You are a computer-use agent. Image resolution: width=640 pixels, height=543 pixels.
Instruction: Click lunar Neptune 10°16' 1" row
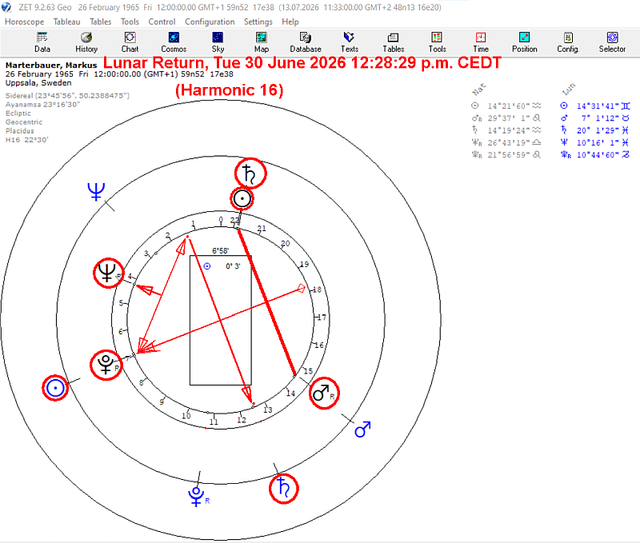tap(595, 142)
